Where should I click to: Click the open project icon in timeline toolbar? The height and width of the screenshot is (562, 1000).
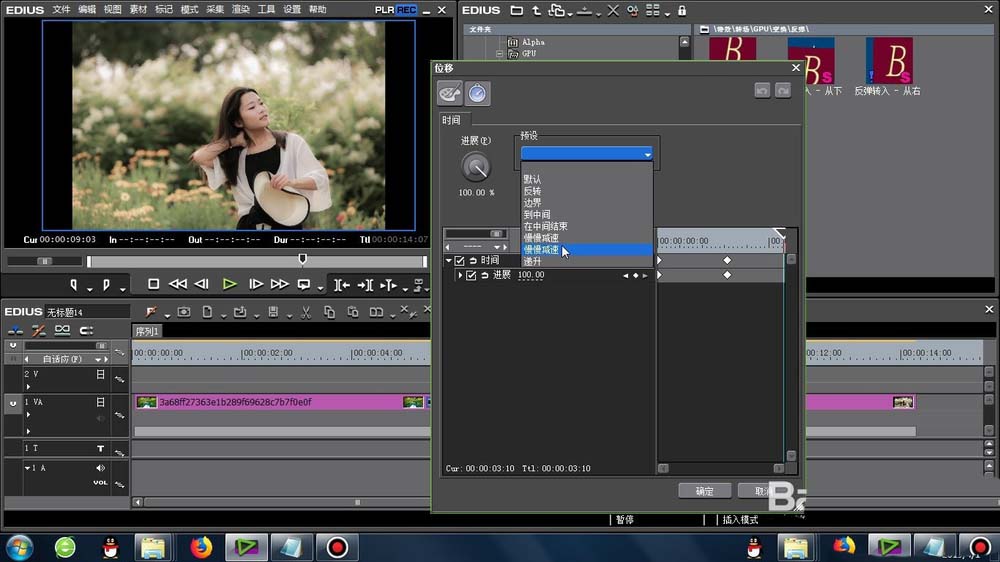(x=240, y=312)
